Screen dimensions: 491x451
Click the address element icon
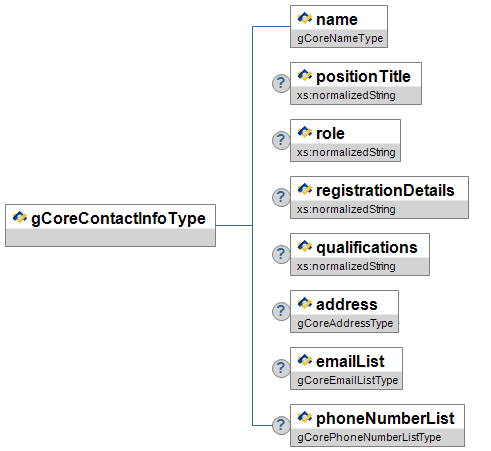[x=305, y=303]
